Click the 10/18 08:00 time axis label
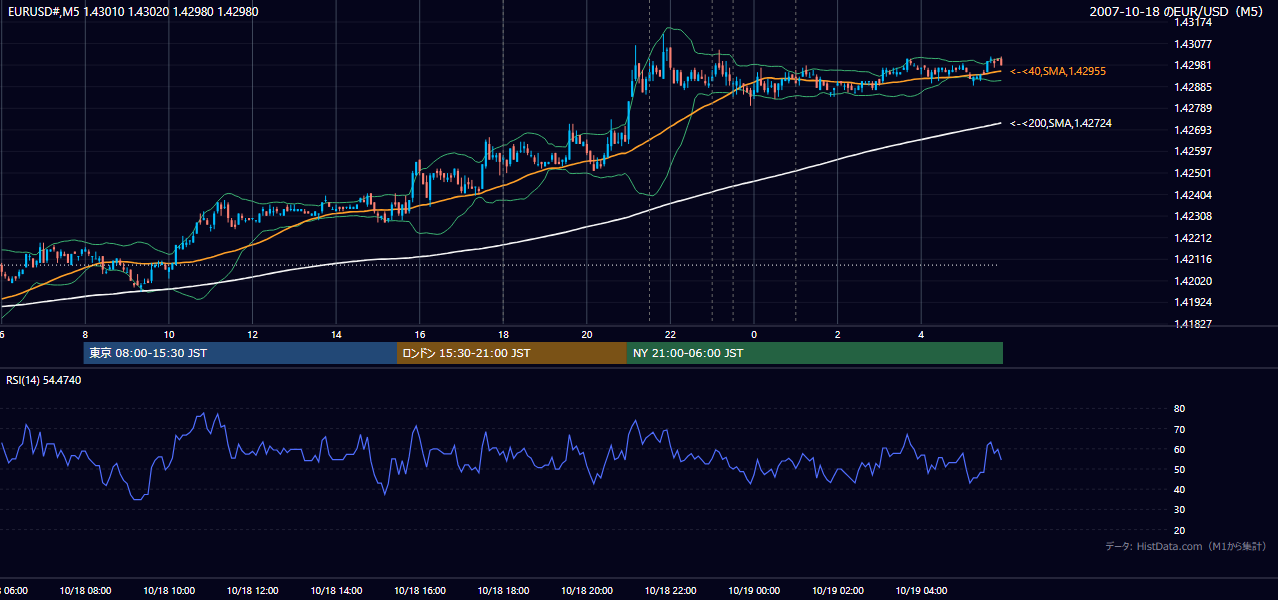1278x600 pixels. point(85,591)
